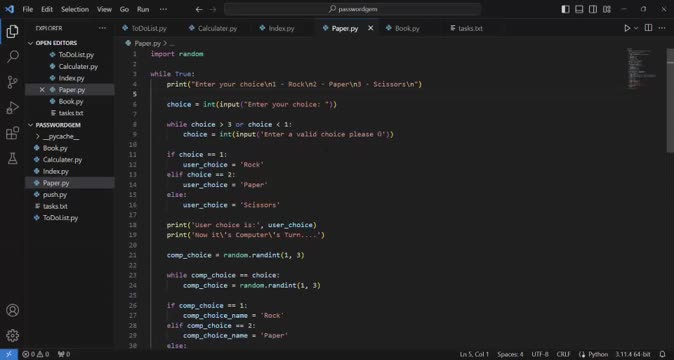
Task: Open the run options dropdown arrow
Action: coord(636,28)
